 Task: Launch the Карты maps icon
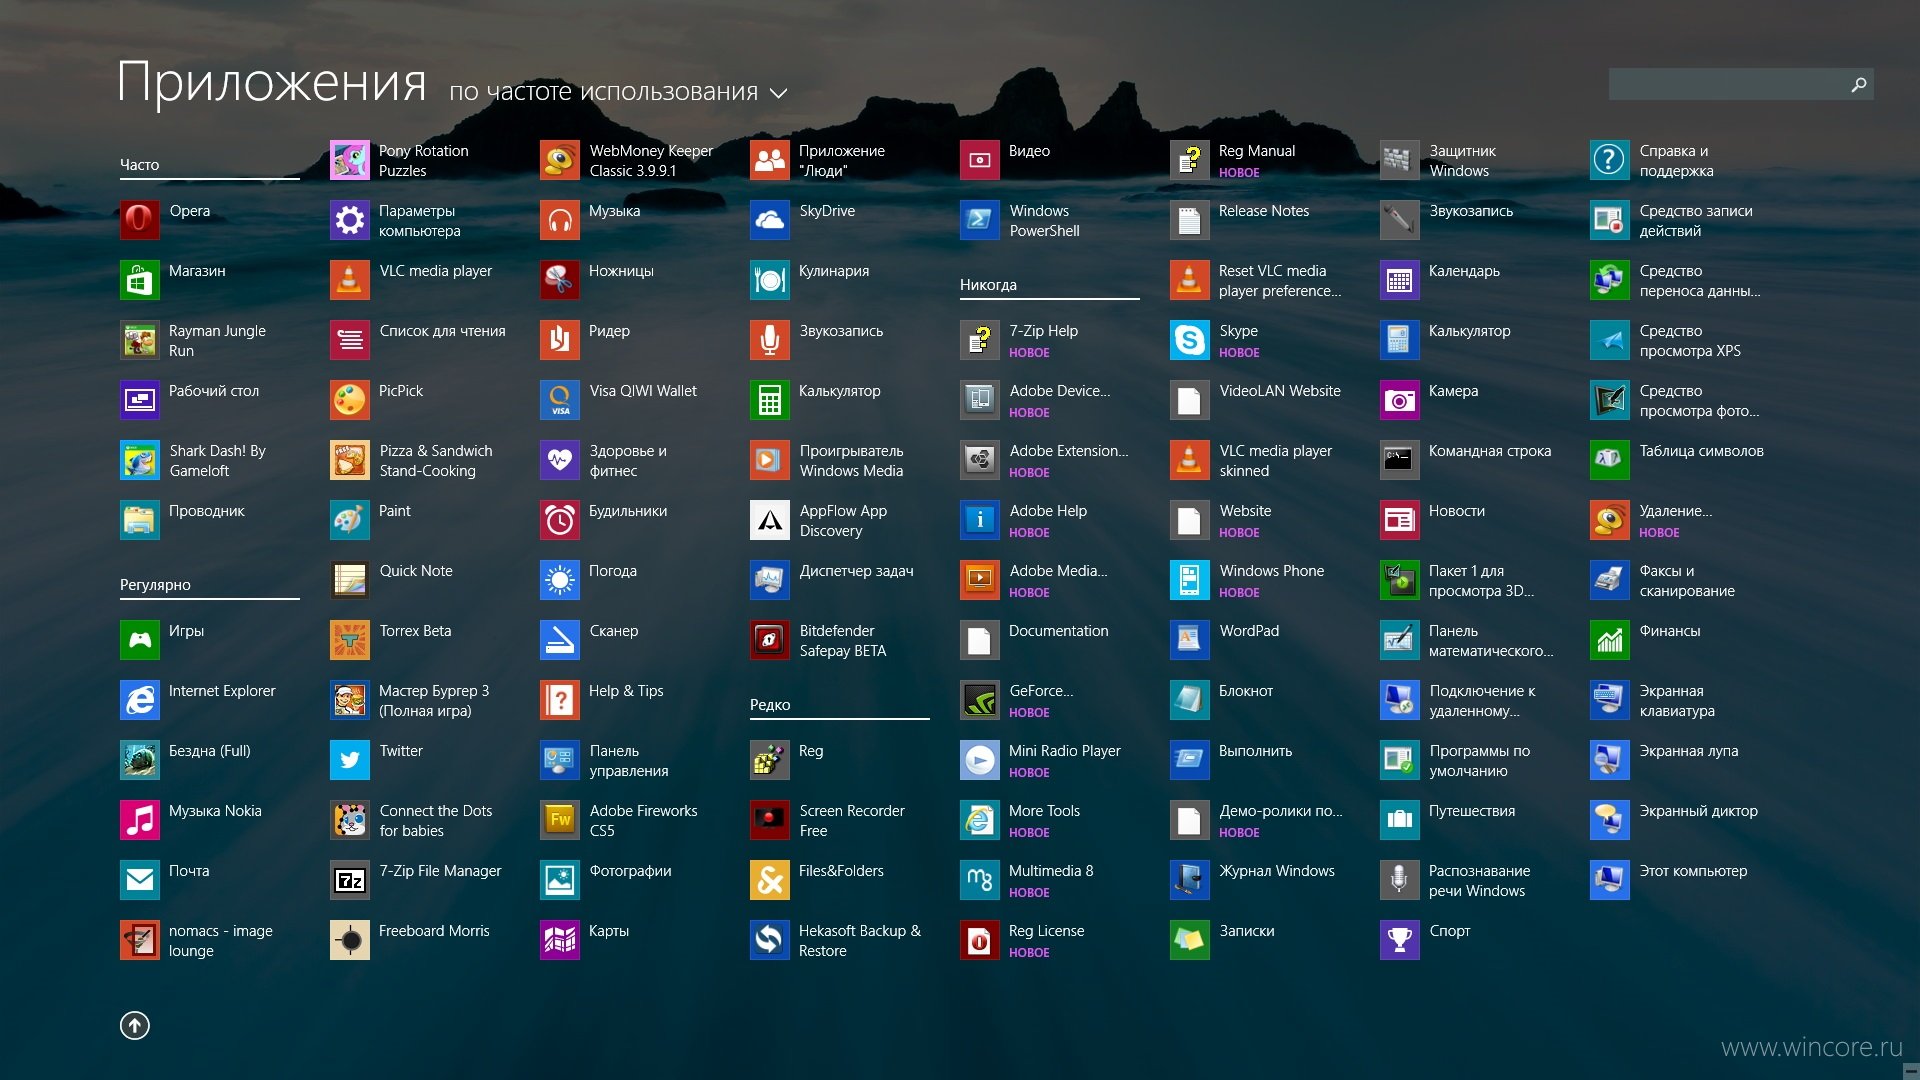point(560,940)
